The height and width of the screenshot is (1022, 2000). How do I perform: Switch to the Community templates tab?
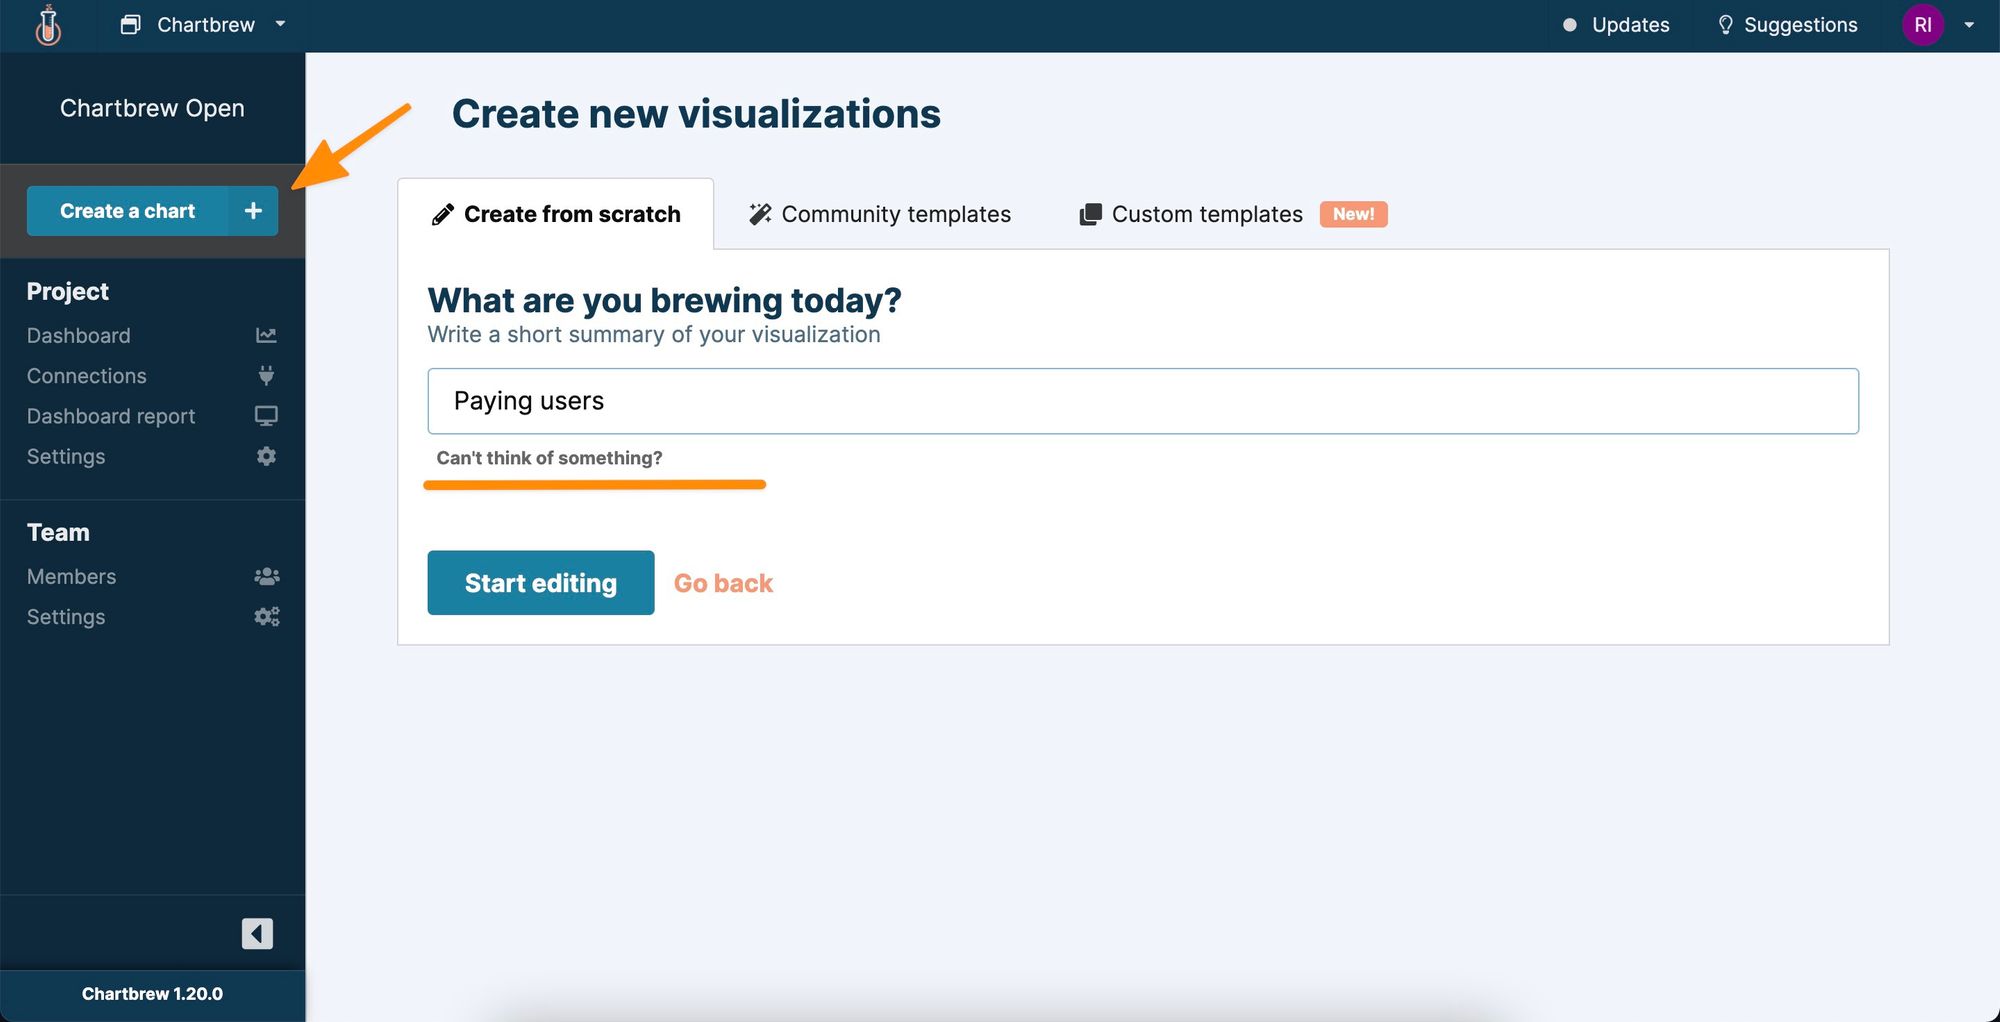point(895,214)
